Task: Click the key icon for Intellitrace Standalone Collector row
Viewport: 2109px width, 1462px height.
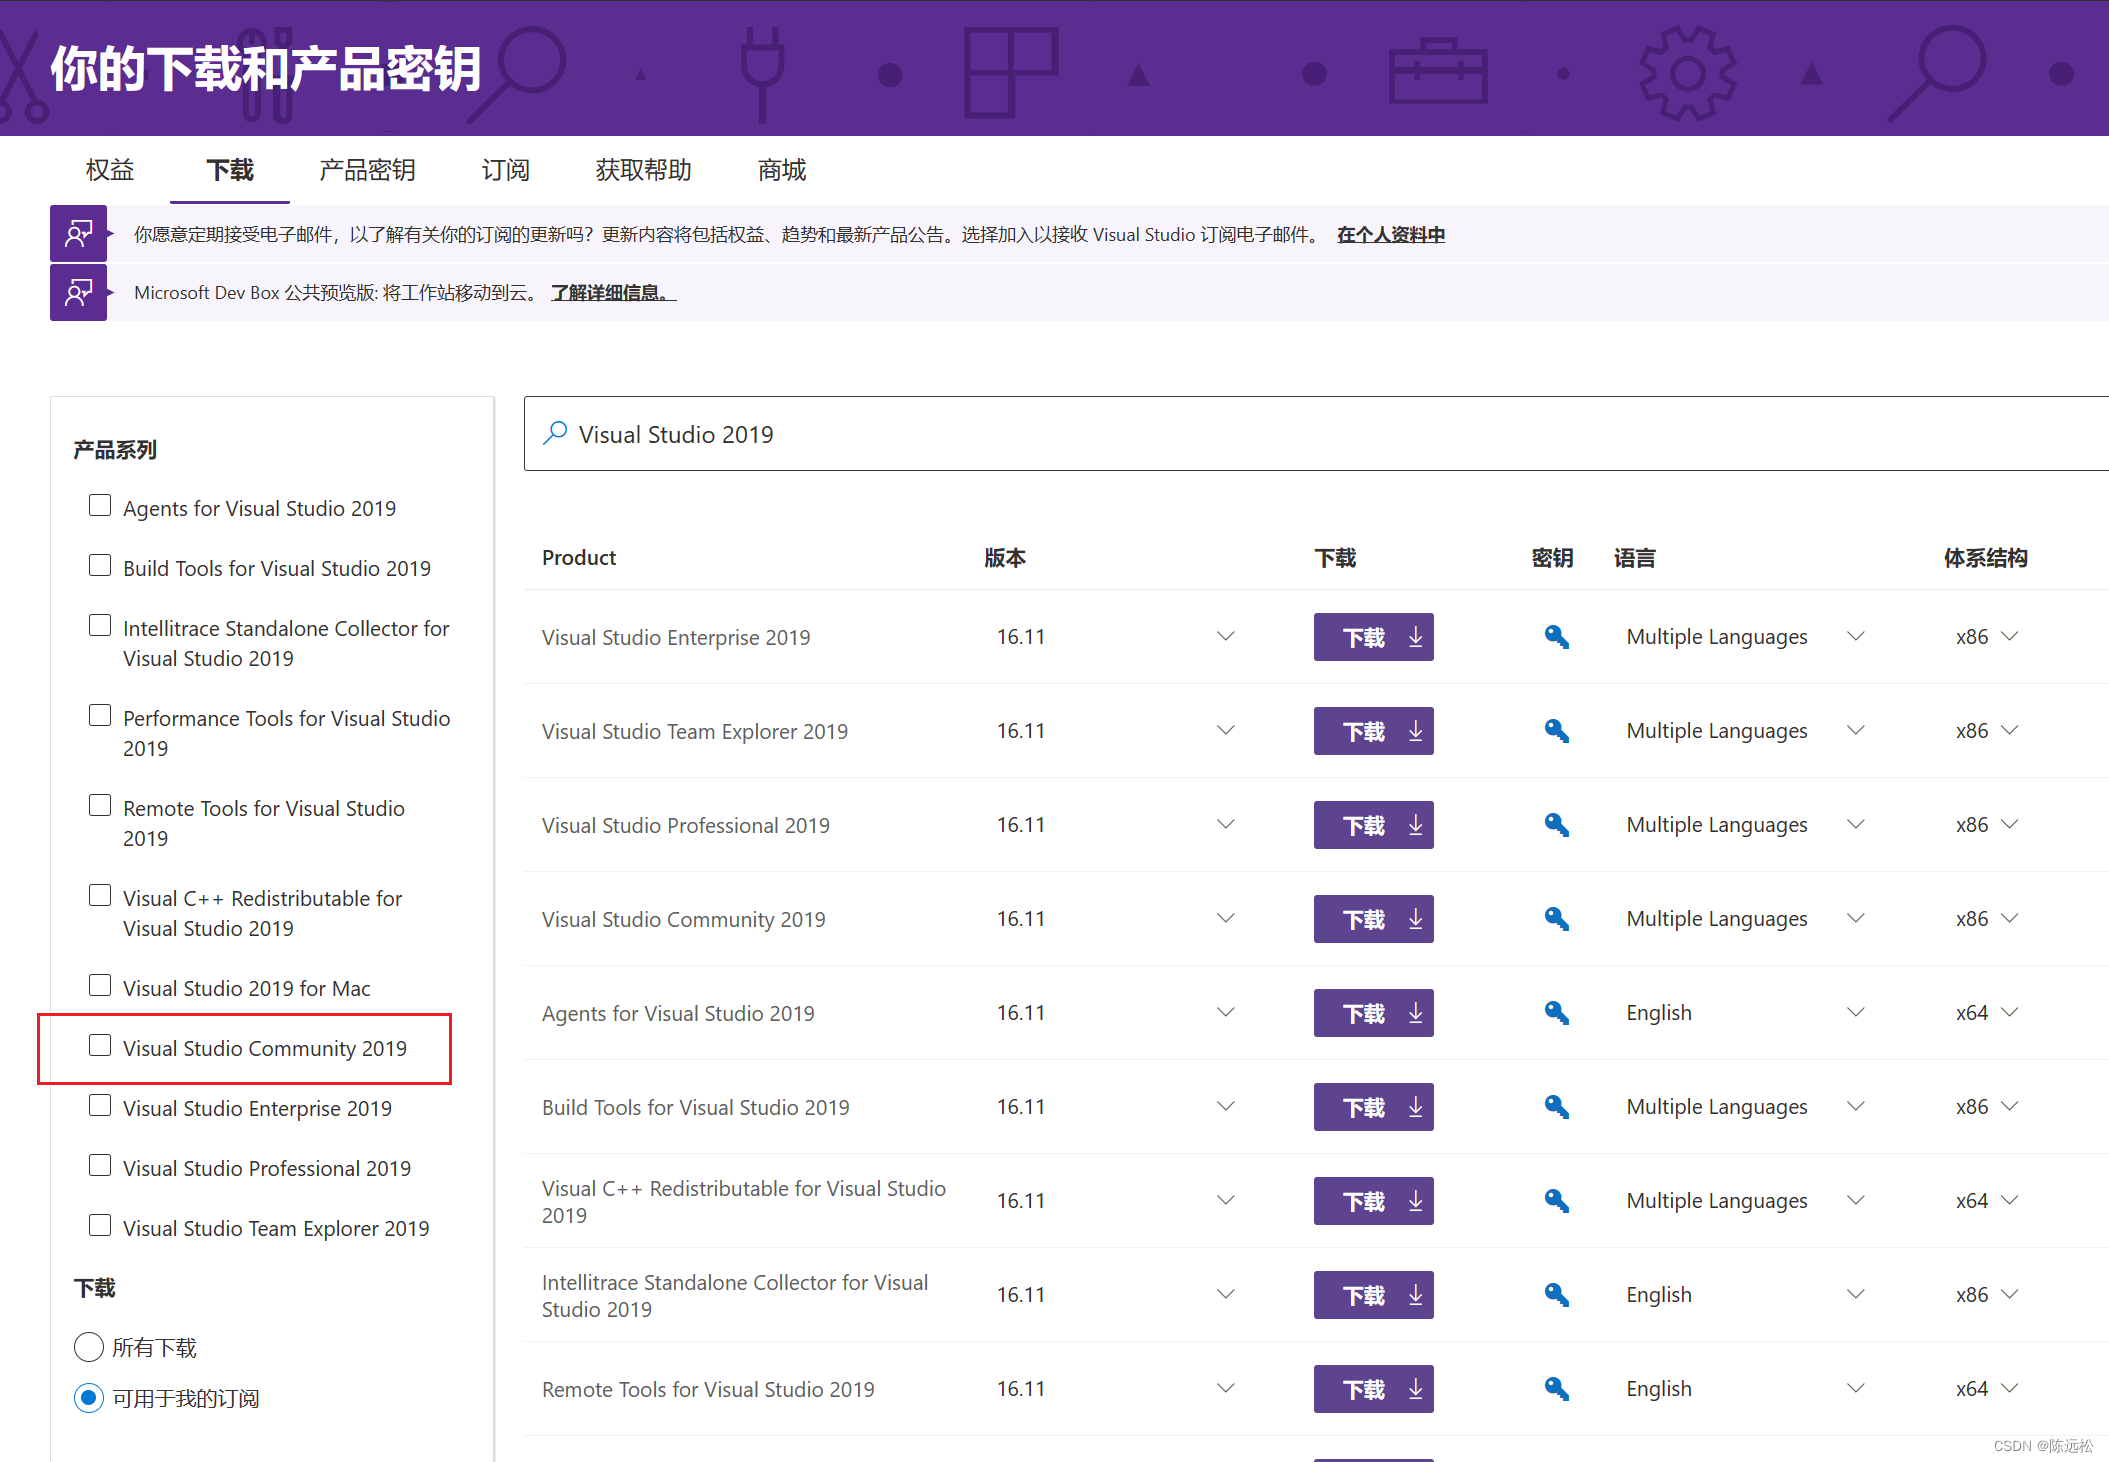Action: click(x=1556, y=1295)
